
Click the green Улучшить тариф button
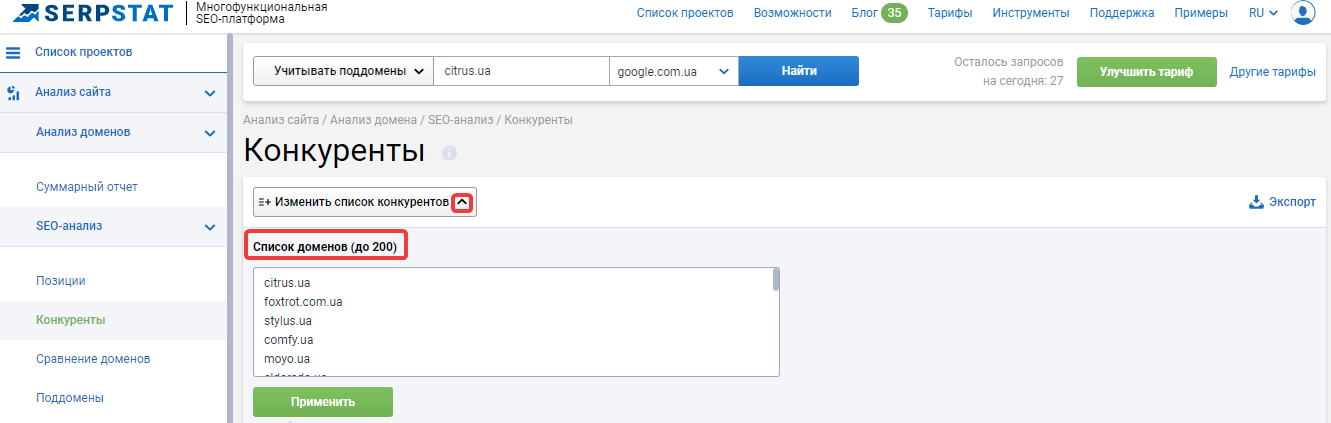(x=1146, y=72)
